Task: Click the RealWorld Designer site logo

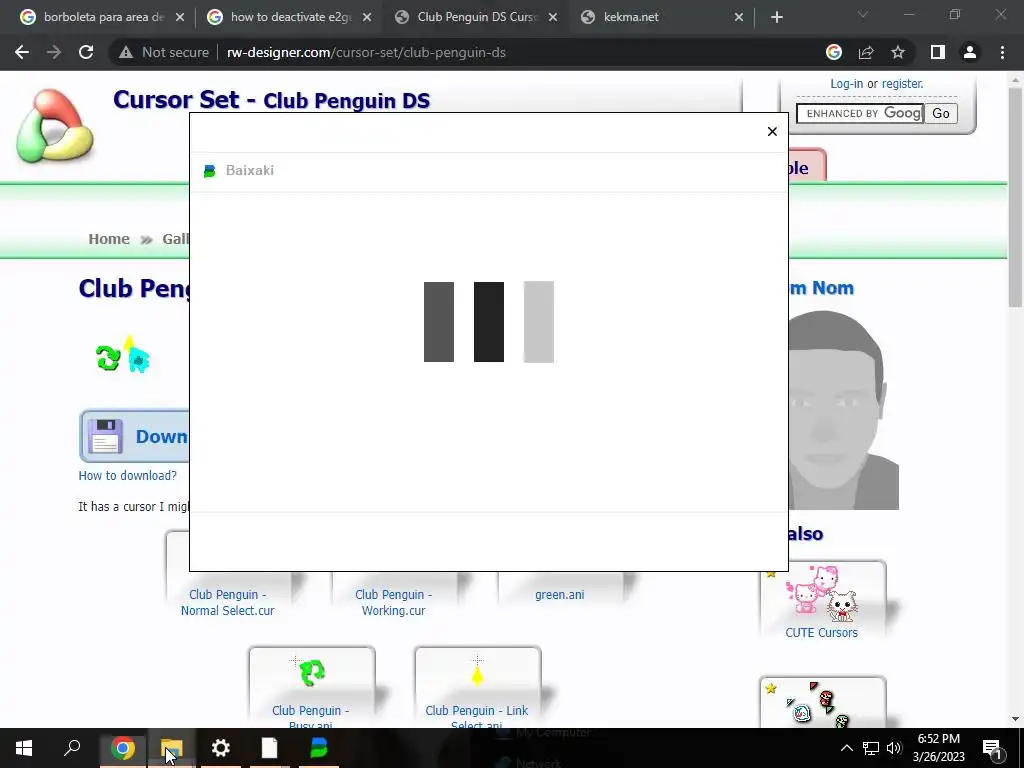Action: pos(55,126)
